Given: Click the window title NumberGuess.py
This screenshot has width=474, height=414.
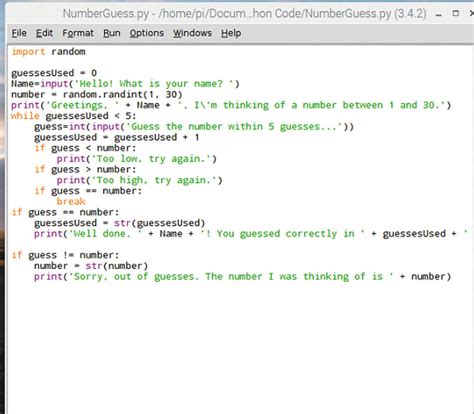Looking at the screenshot, I should (x=244, y=14).
